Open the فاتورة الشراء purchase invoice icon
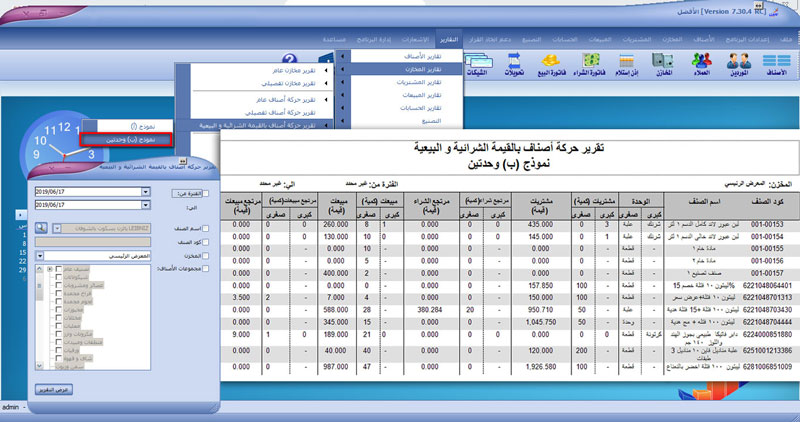 pyautogui.click(x=590, y=65)
